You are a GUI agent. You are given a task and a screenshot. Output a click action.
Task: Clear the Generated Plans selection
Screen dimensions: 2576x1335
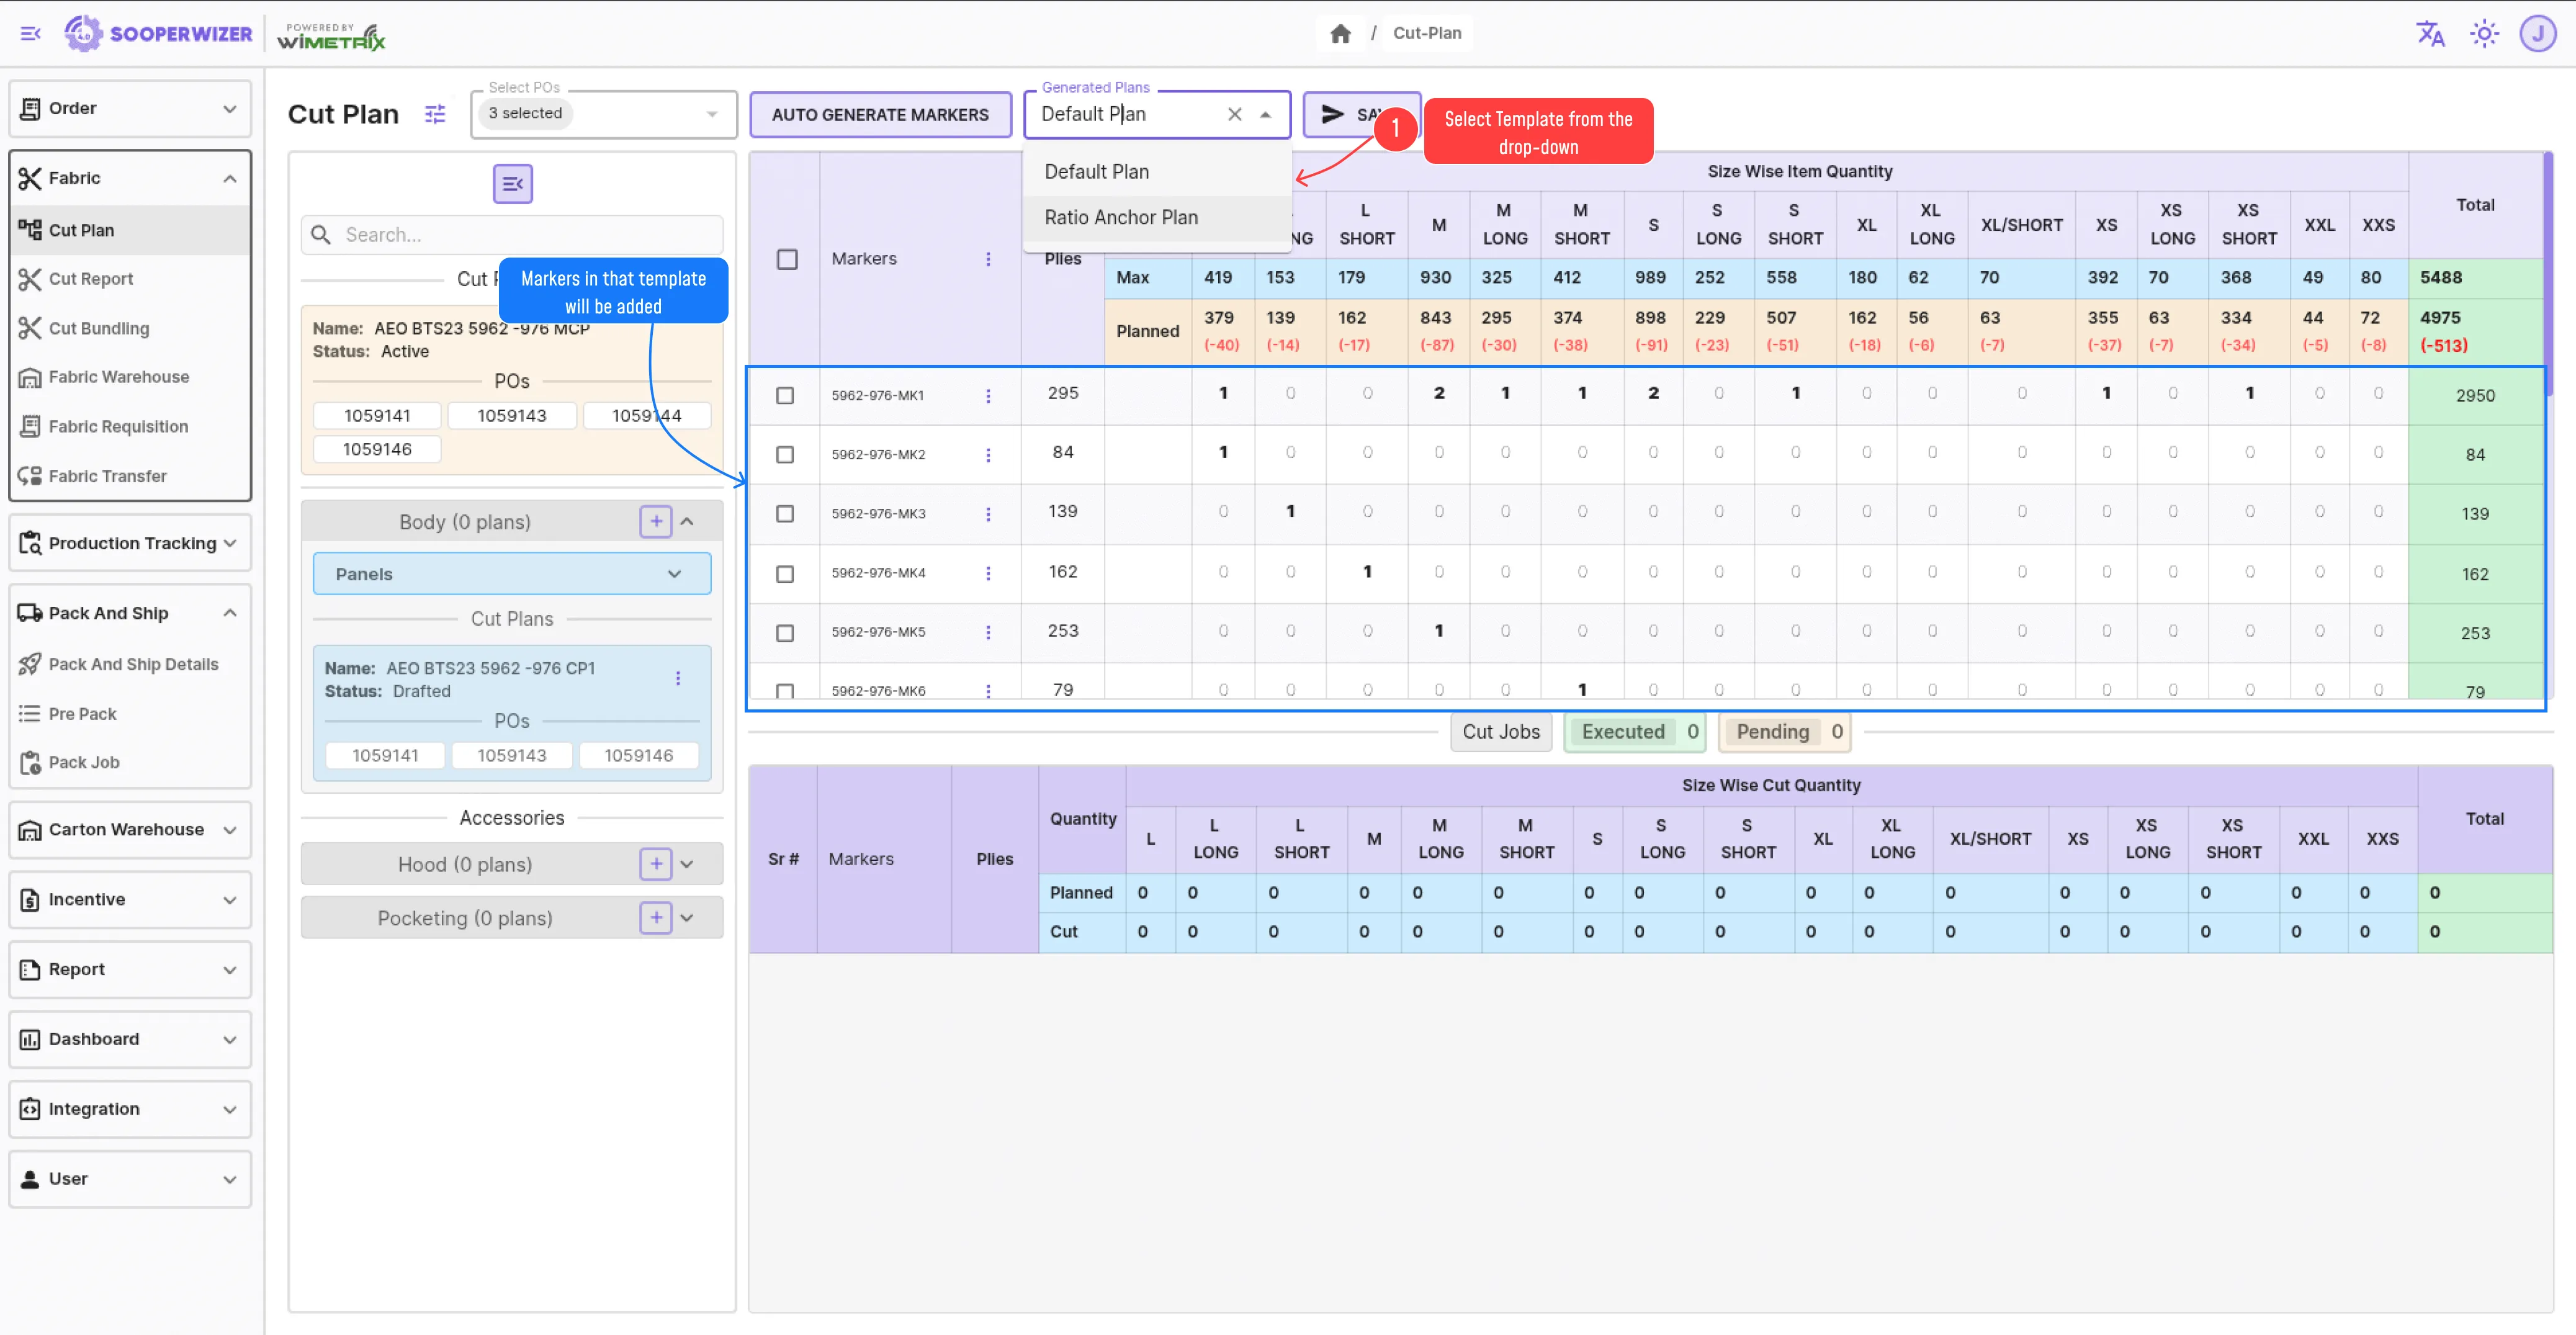pyautogui.click(x=1234, y=114)
